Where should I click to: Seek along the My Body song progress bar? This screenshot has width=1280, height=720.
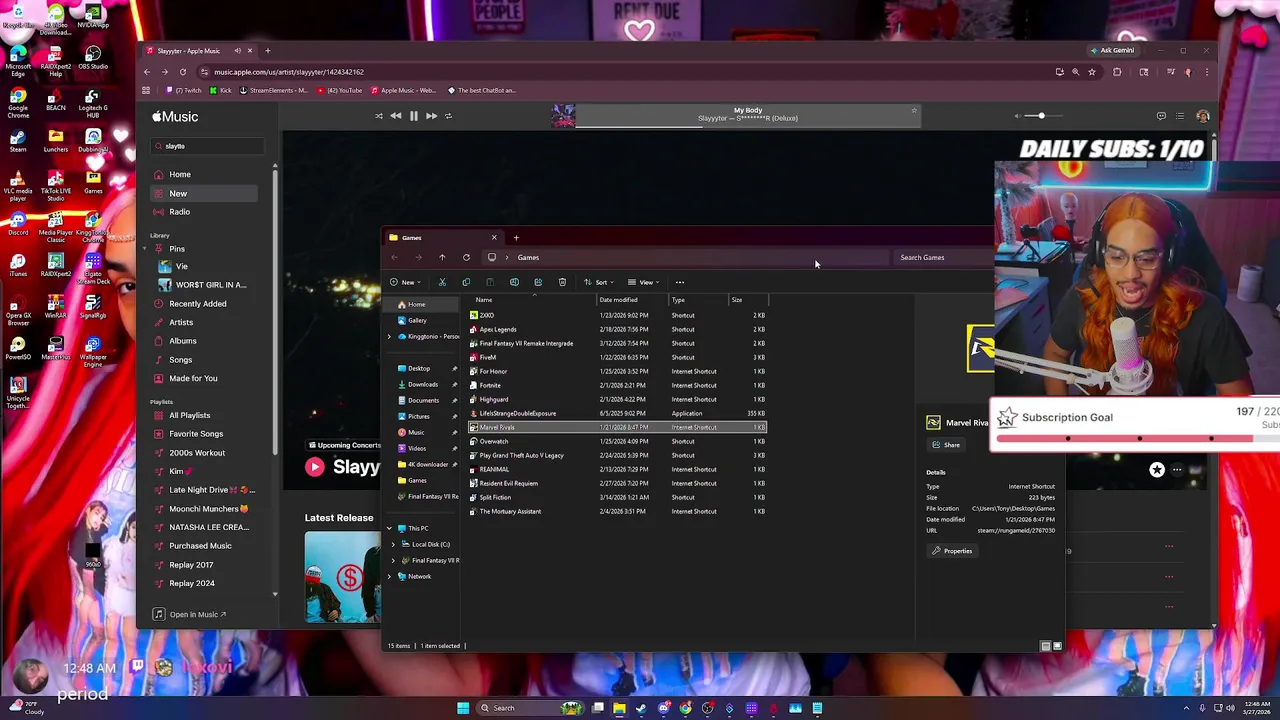(x=747, y=126)
